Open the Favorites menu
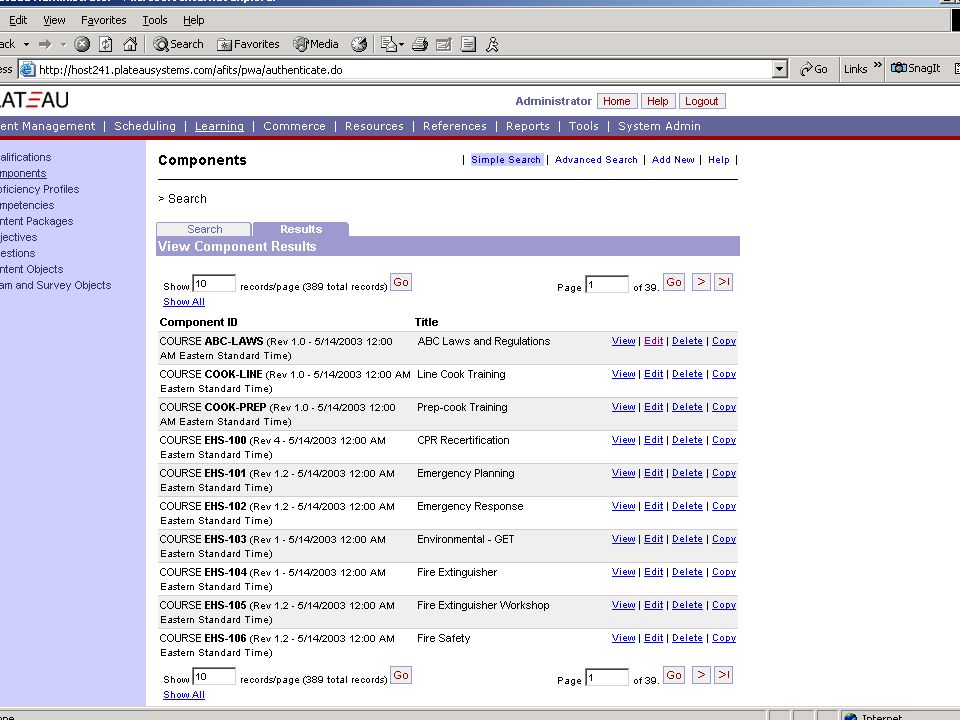Screen dimensions: 960x720 (x=103, y=20)
